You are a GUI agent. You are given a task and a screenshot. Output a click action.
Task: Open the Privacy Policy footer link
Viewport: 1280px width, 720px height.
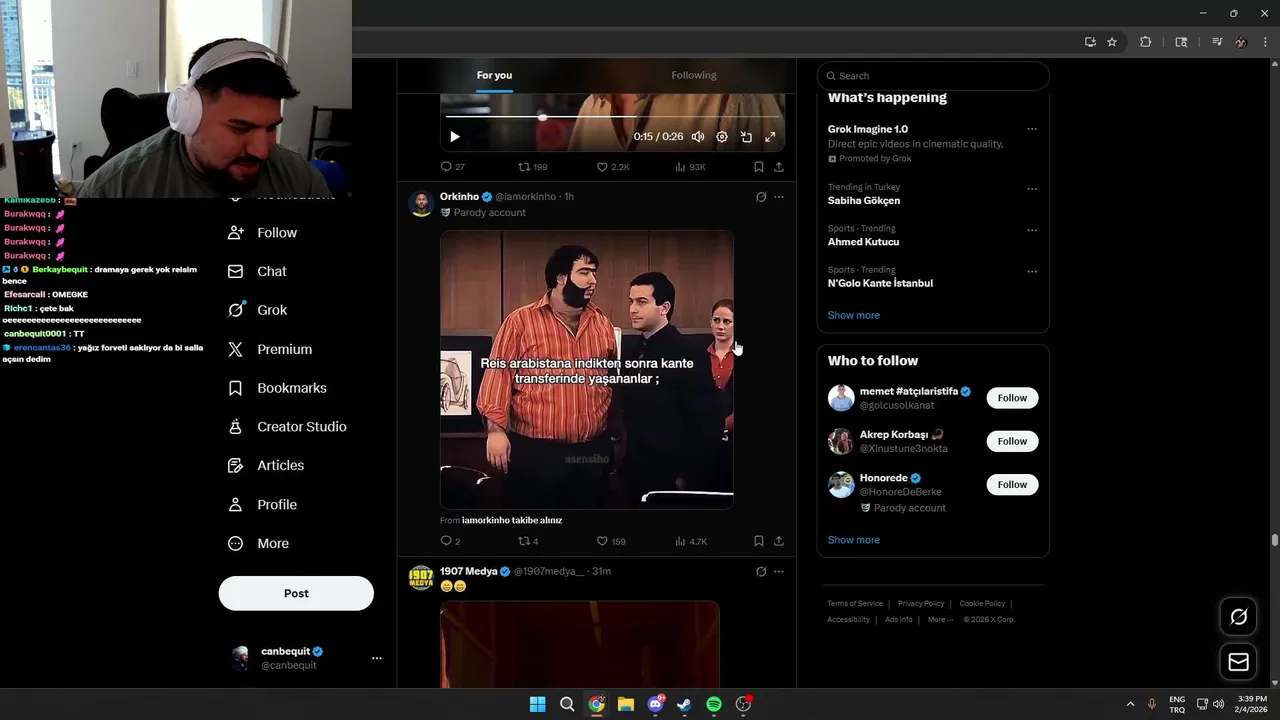(921, 604)
